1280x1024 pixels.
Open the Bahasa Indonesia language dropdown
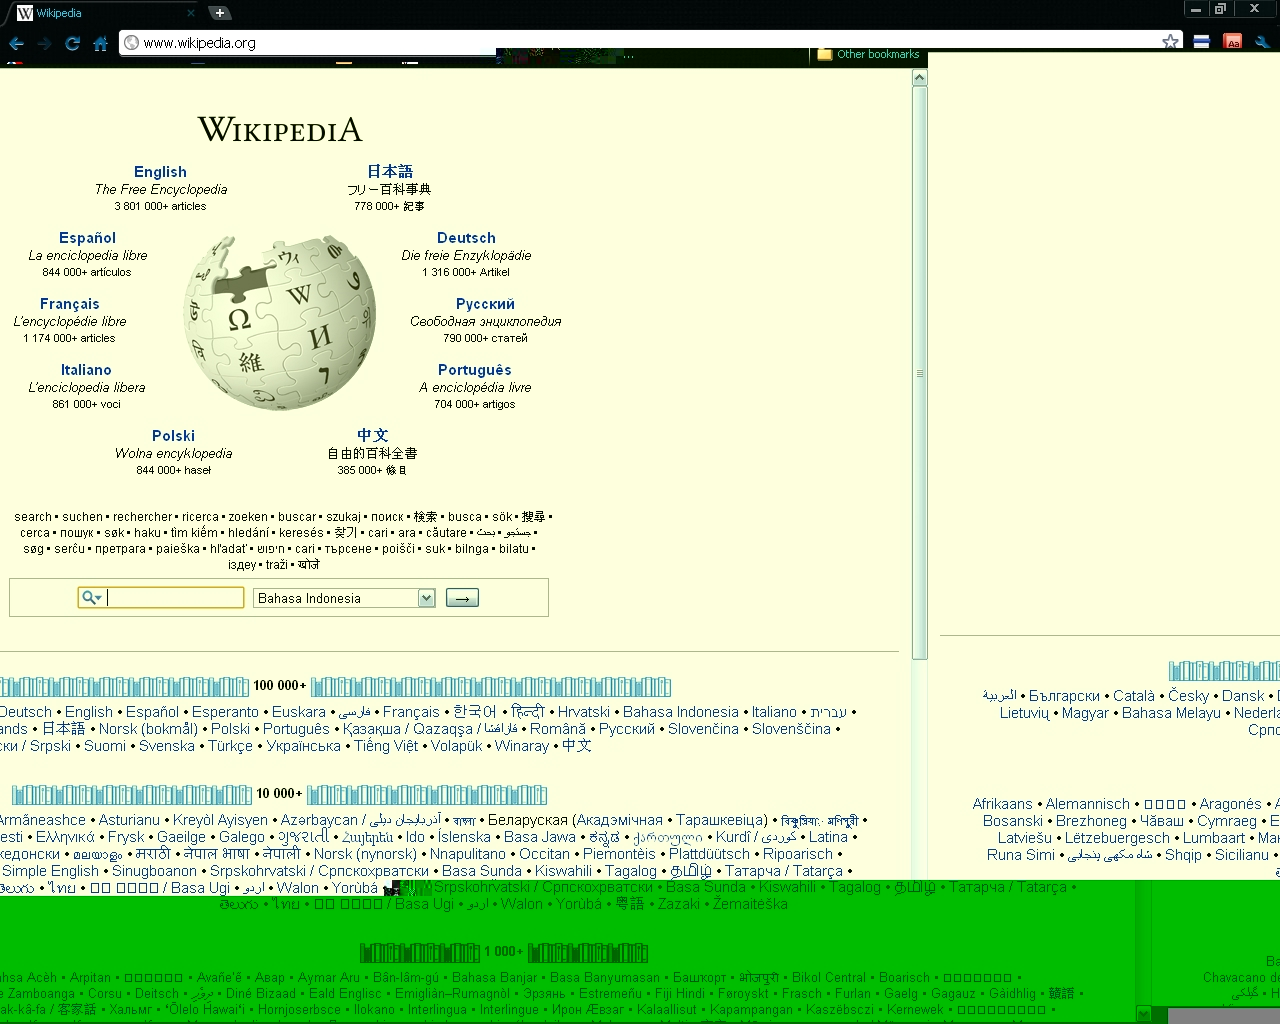click(x=344, y=598)
